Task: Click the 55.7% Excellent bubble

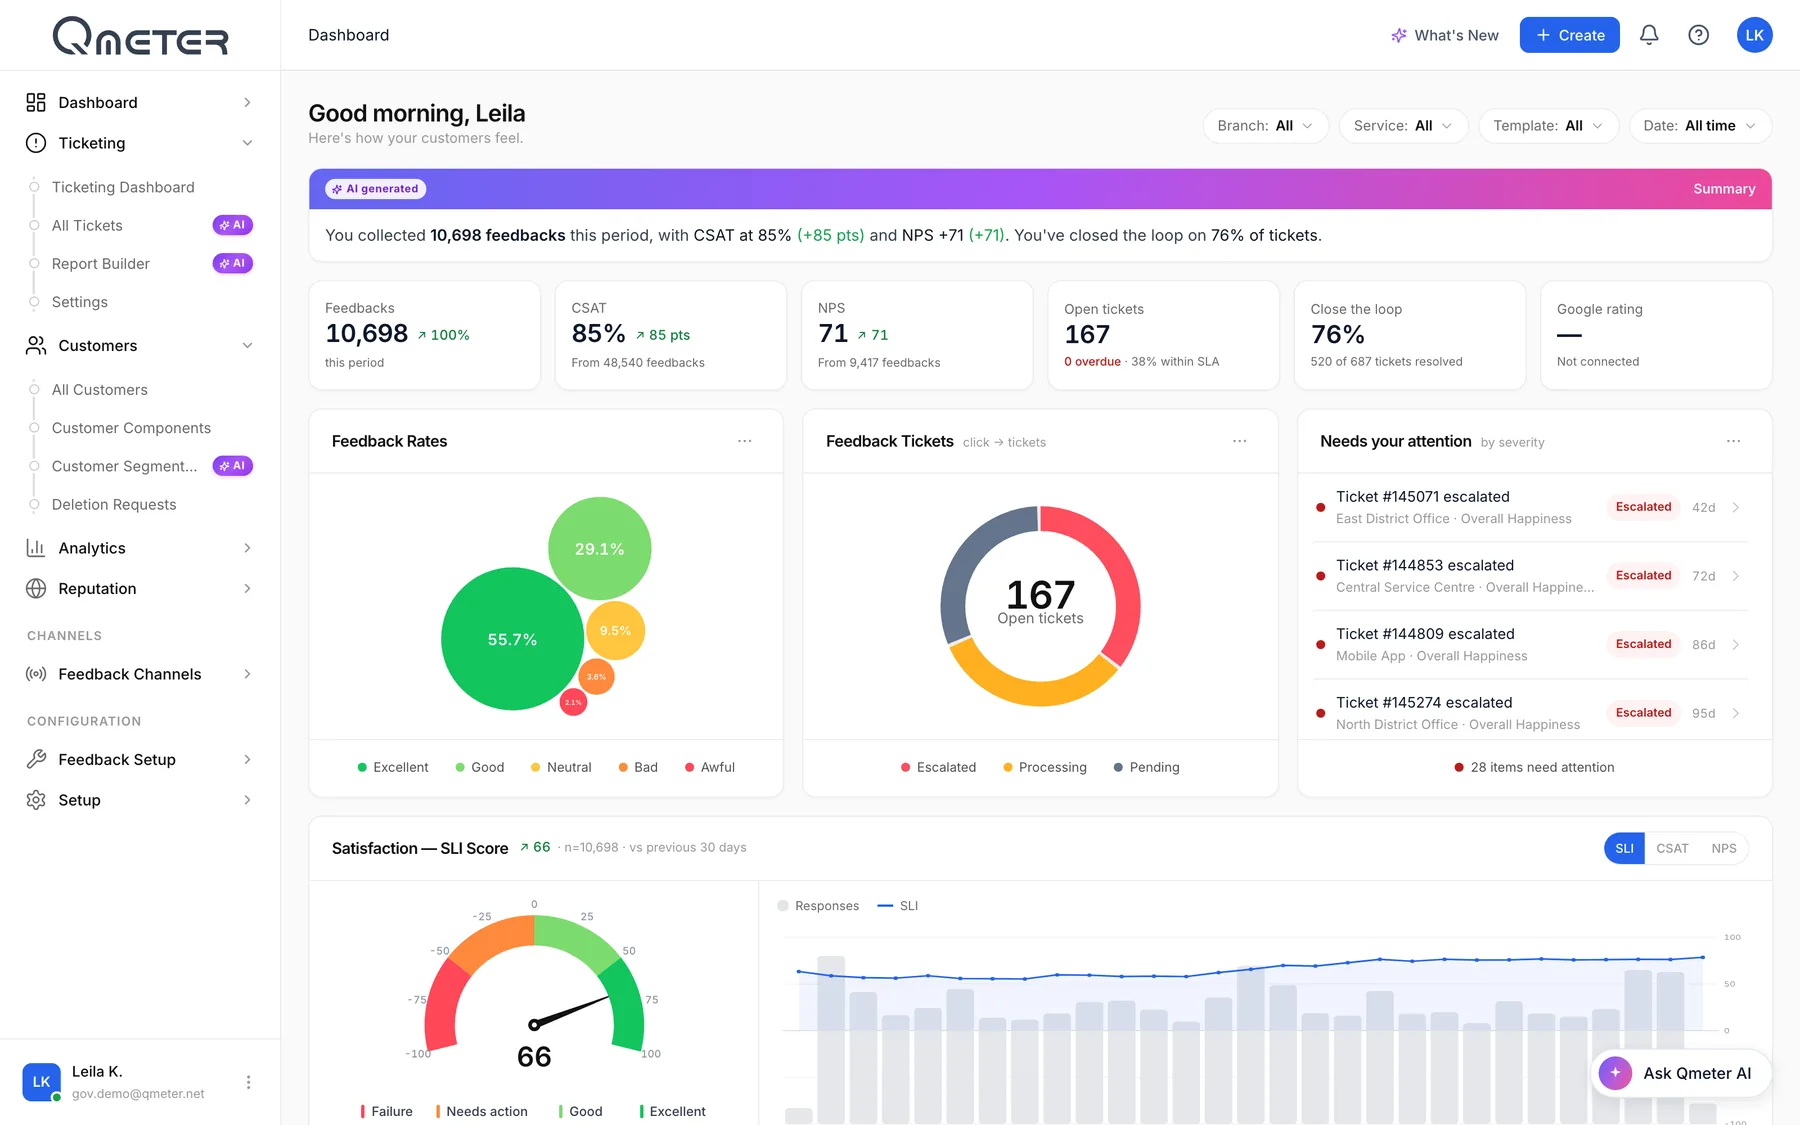Action: point(512,639)
